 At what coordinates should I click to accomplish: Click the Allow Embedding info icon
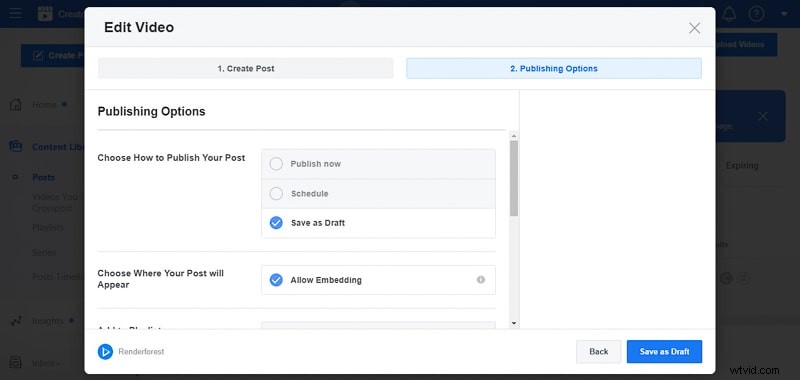(481, 280)
